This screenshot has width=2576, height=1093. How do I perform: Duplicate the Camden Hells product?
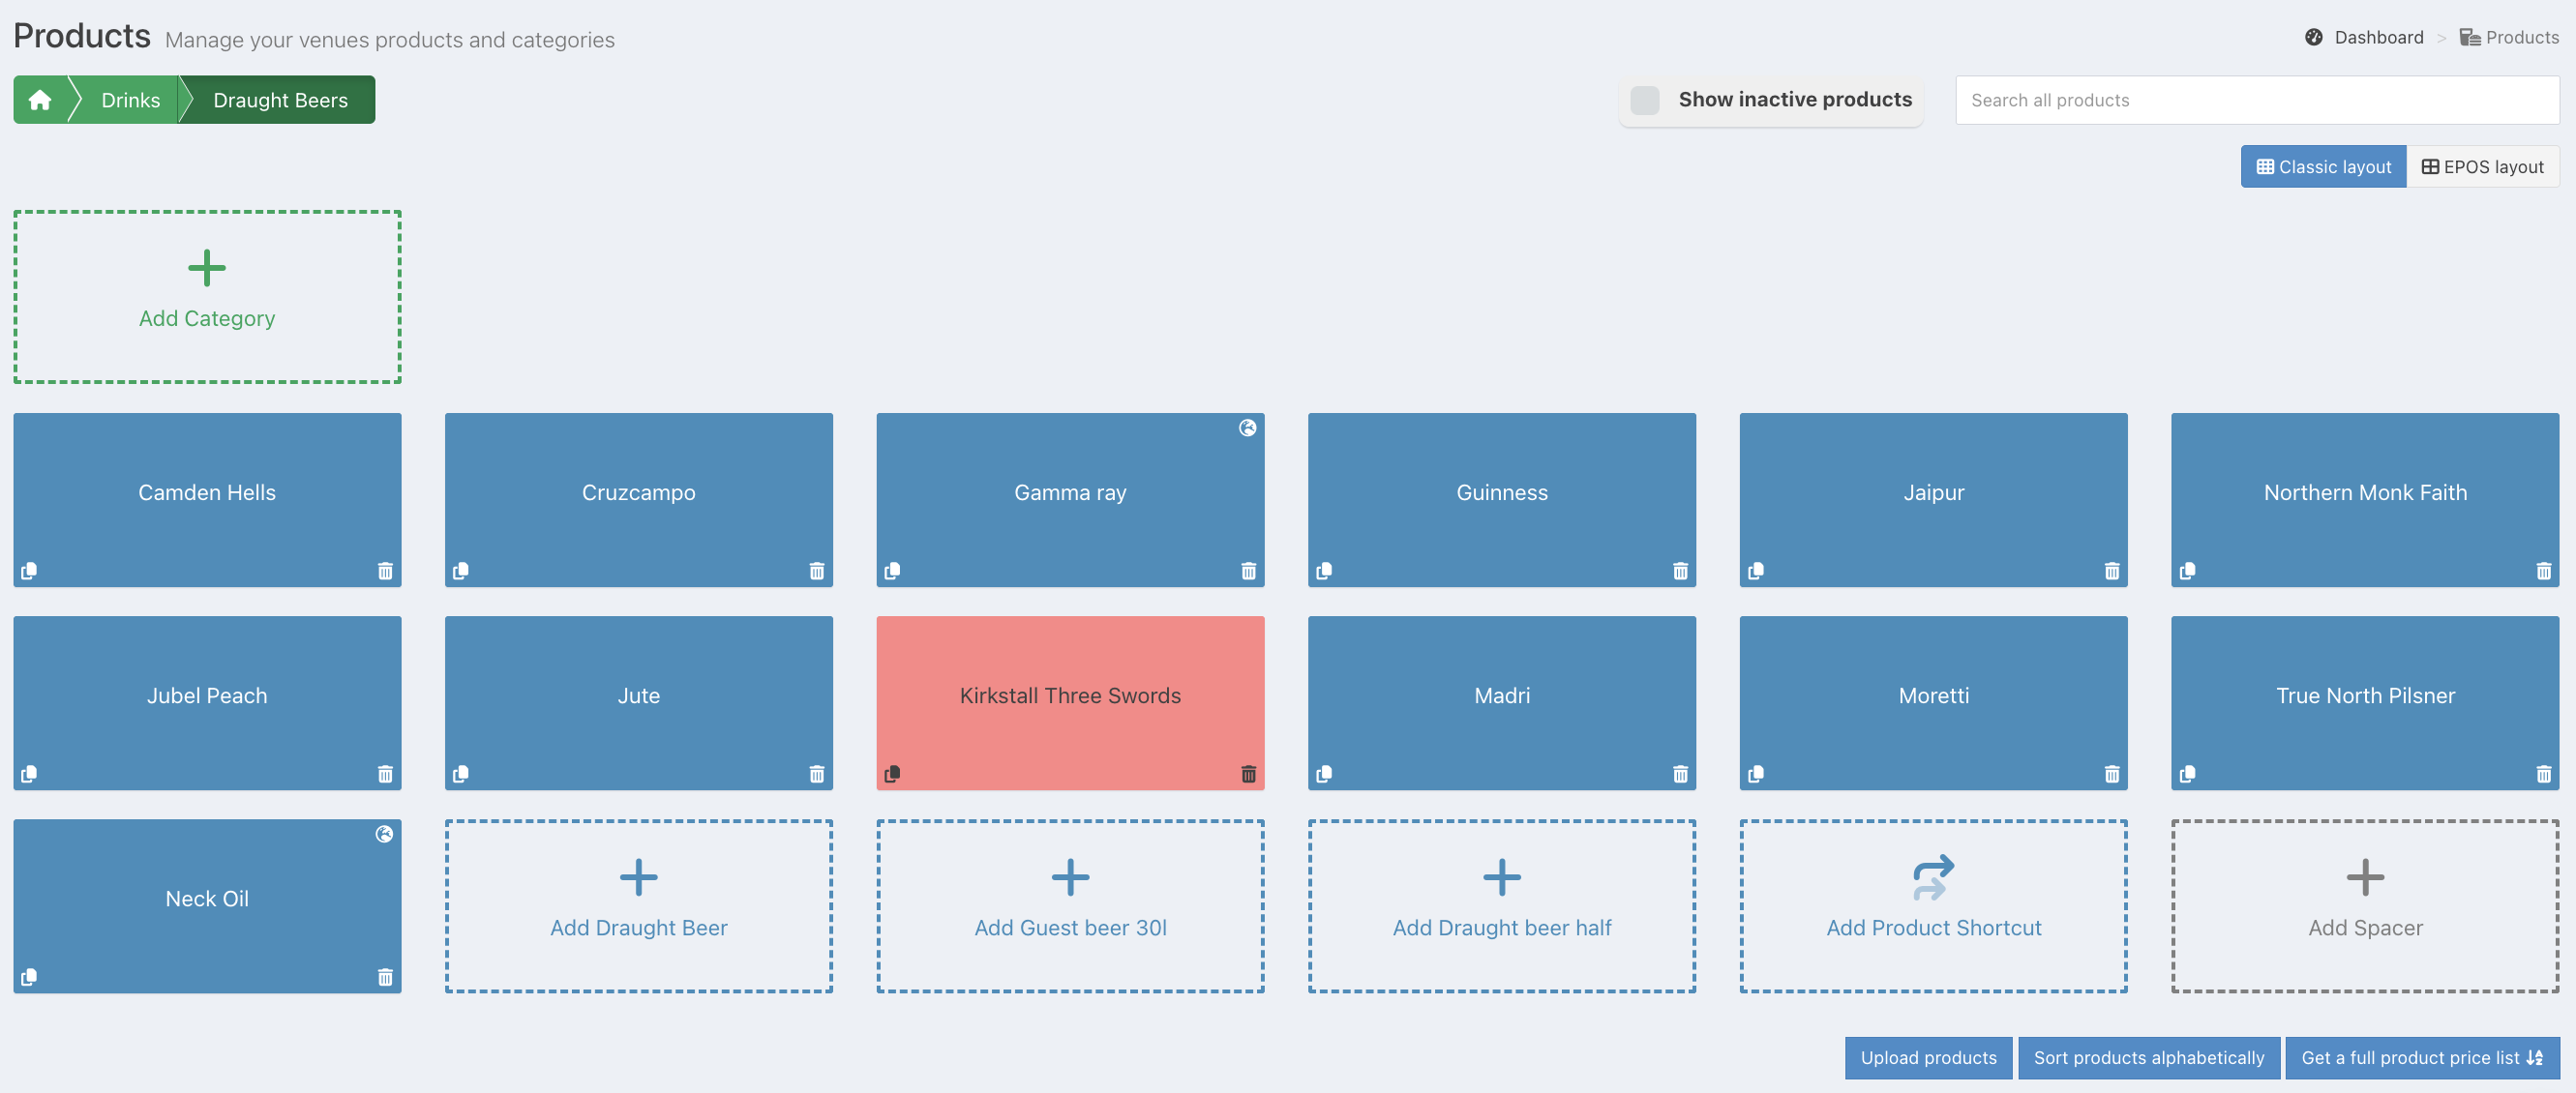point(29,571)
